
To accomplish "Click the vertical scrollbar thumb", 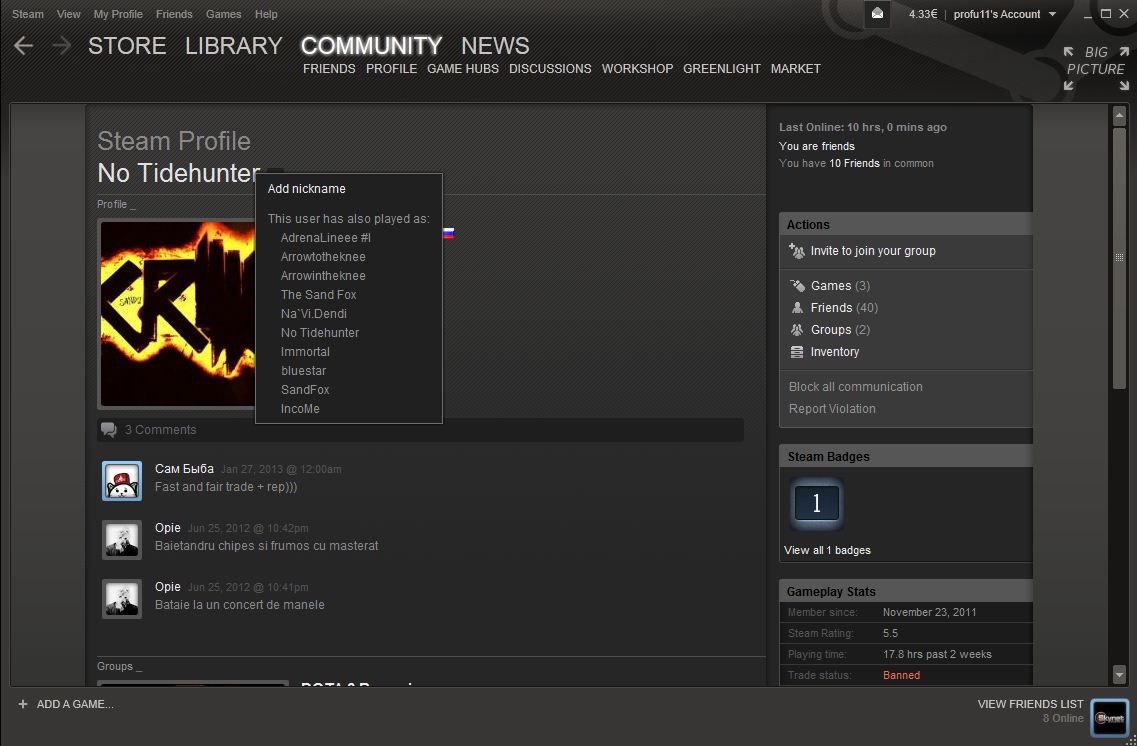I will click(x=1120, y=257).
